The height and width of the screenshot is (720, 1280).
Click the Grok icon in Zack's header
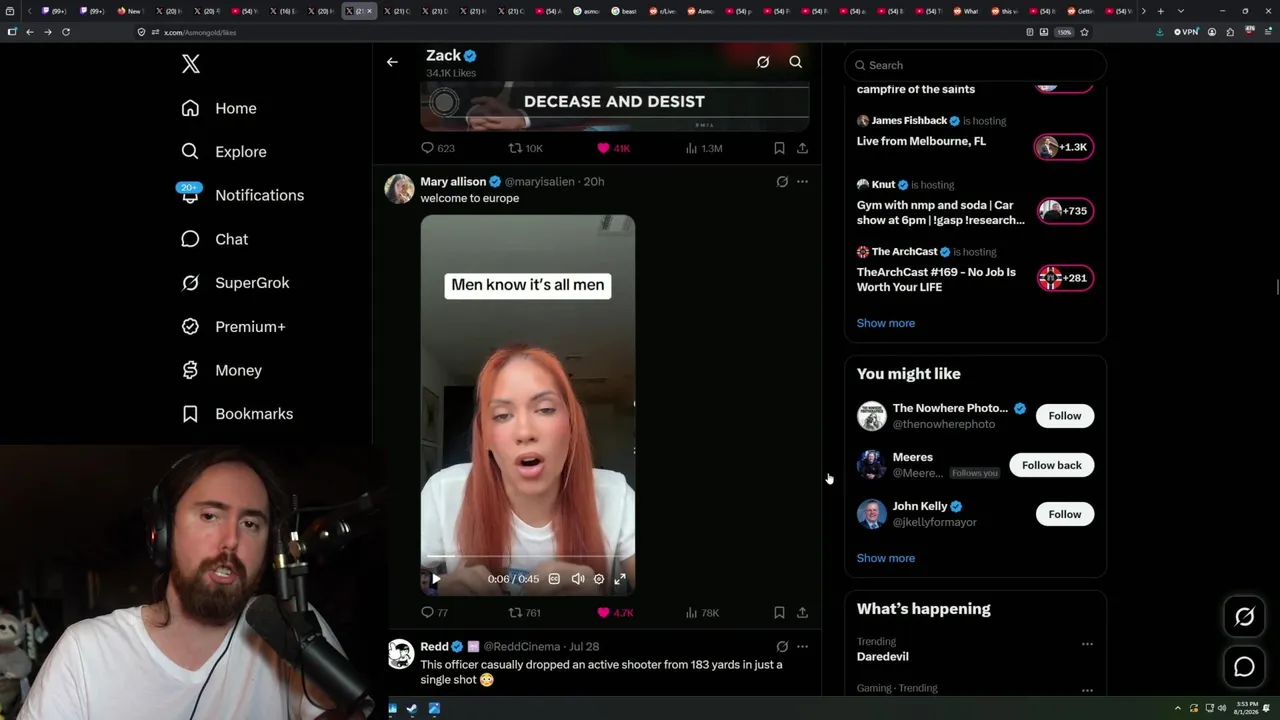pos(763,62)
